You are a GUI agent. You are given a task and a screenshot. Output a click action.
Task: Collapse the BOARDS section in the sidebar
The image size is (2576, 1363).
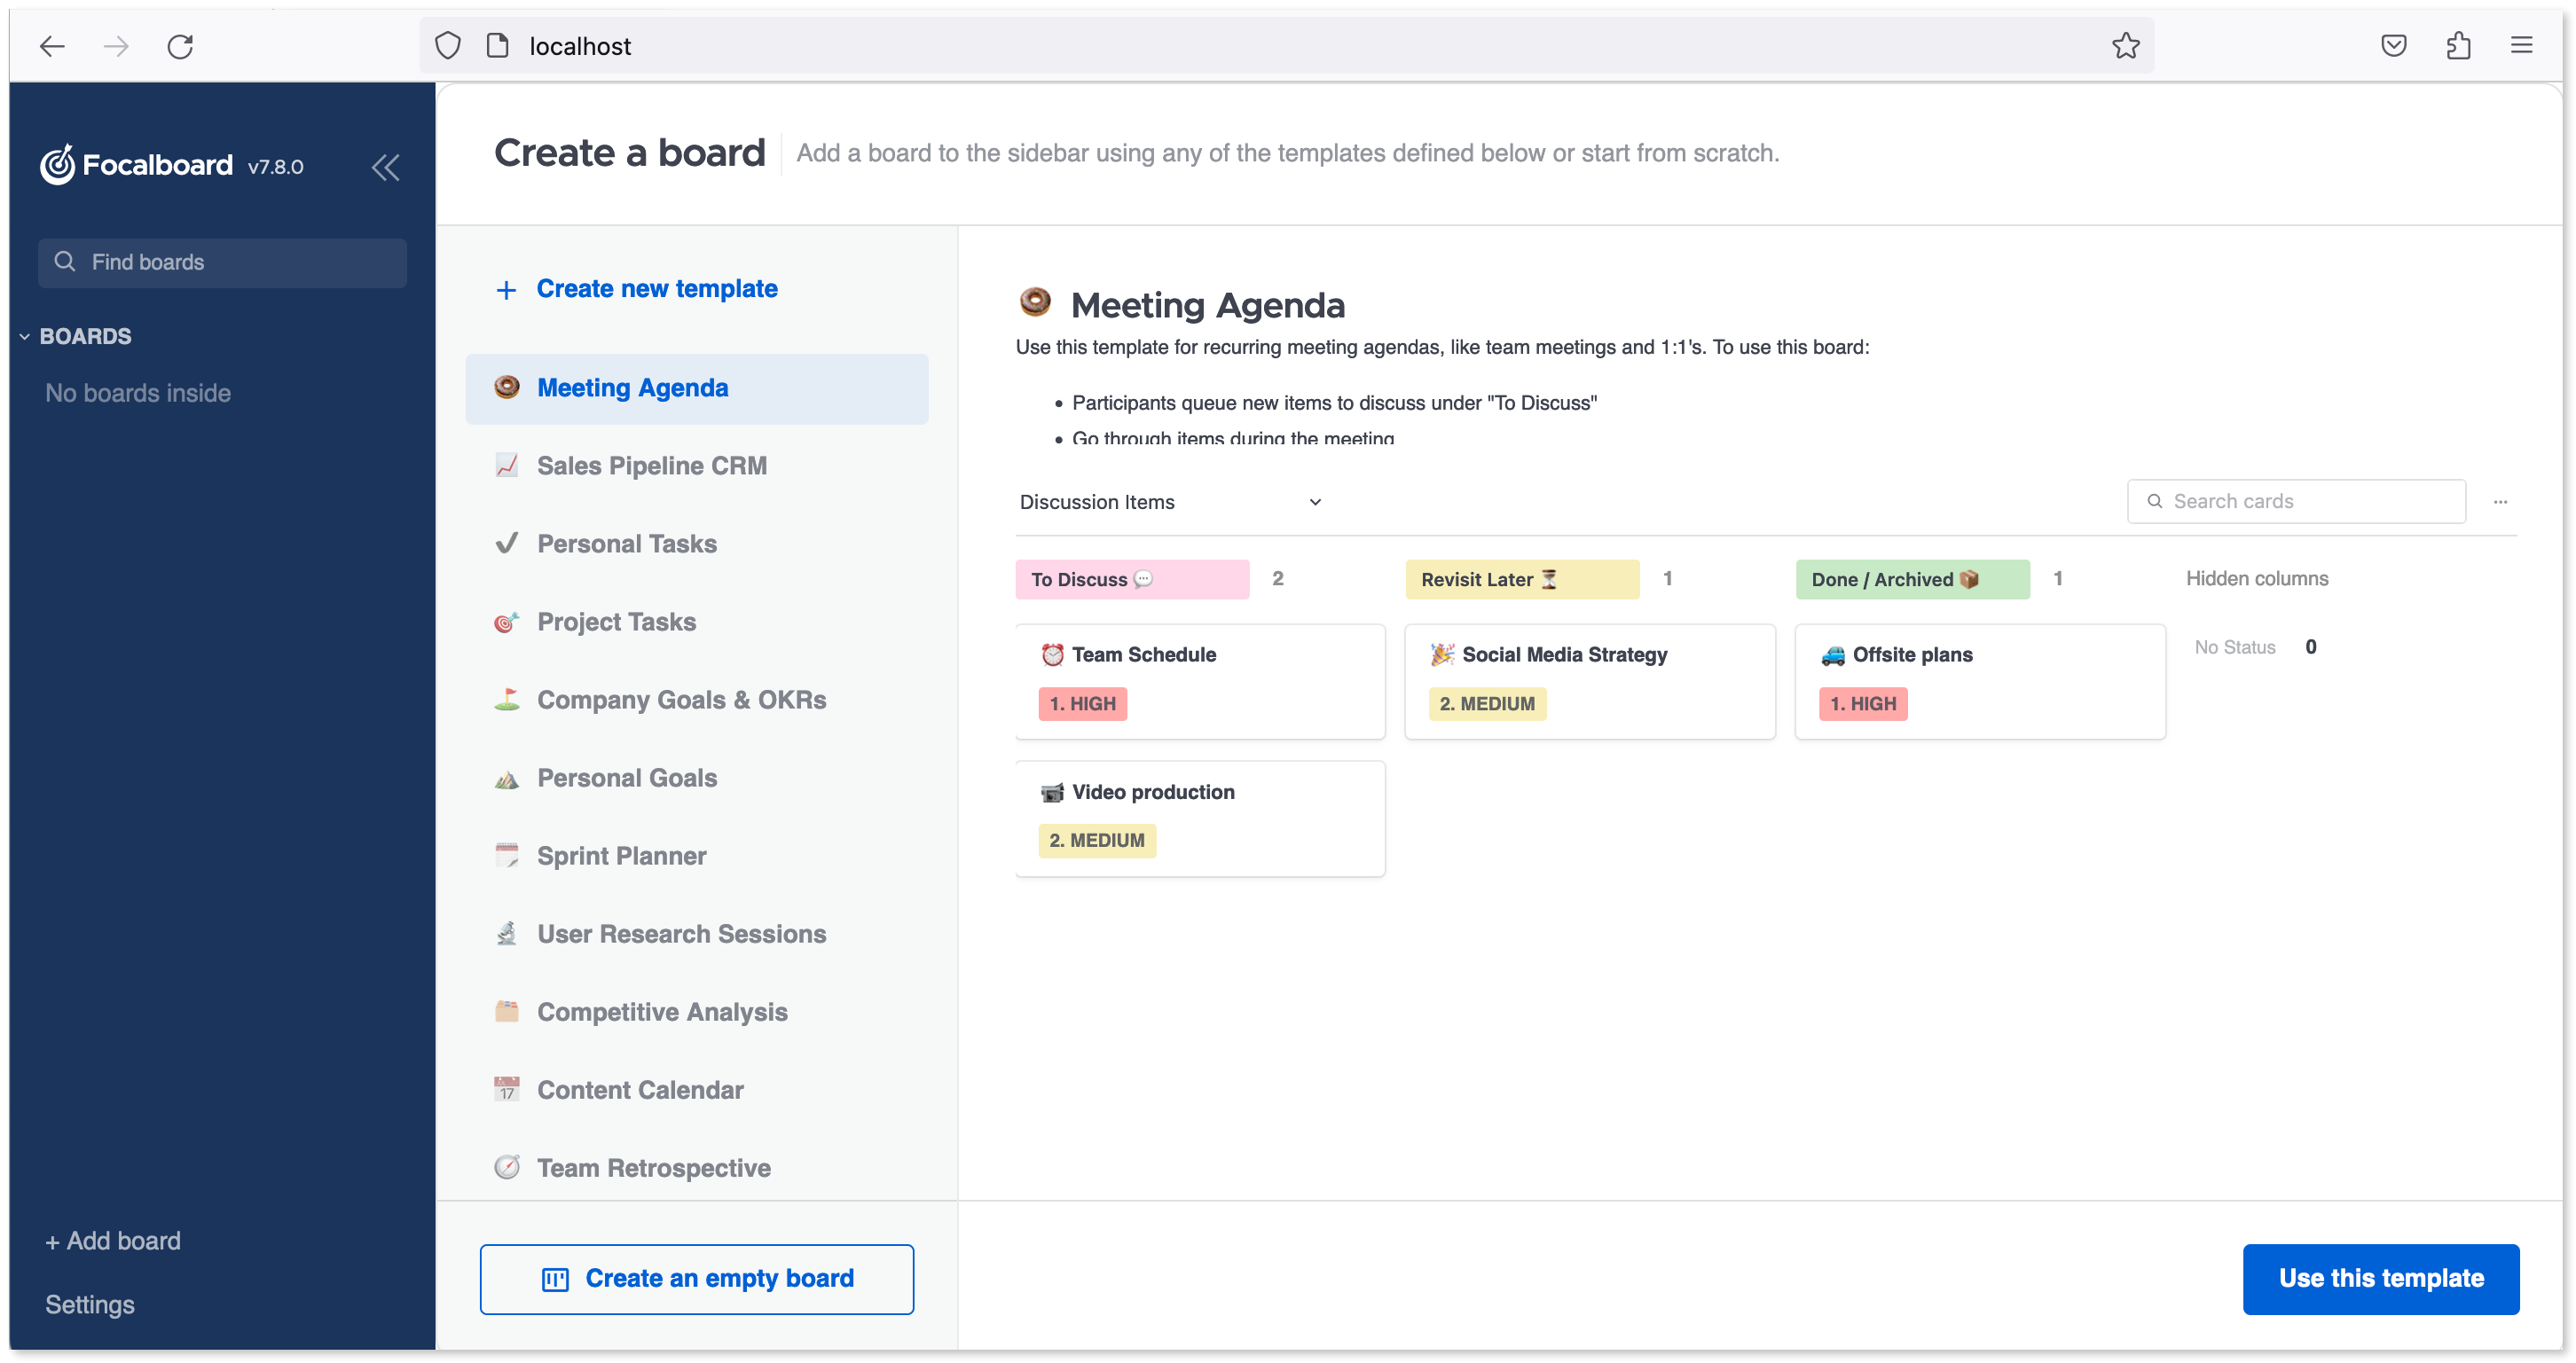coord(24,336)
